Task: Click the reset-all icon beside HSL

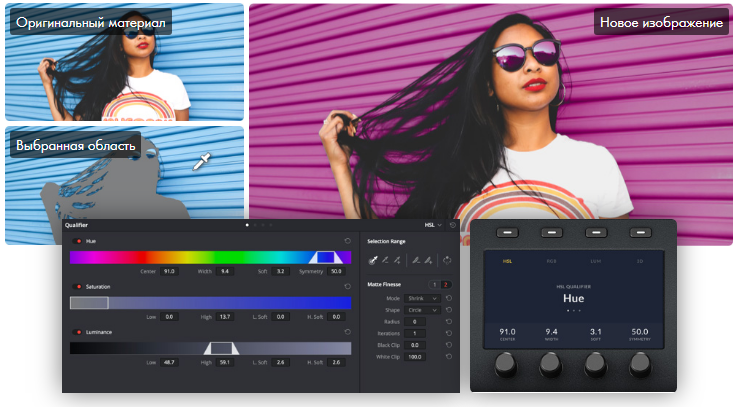Action: [x=452, y=225]
